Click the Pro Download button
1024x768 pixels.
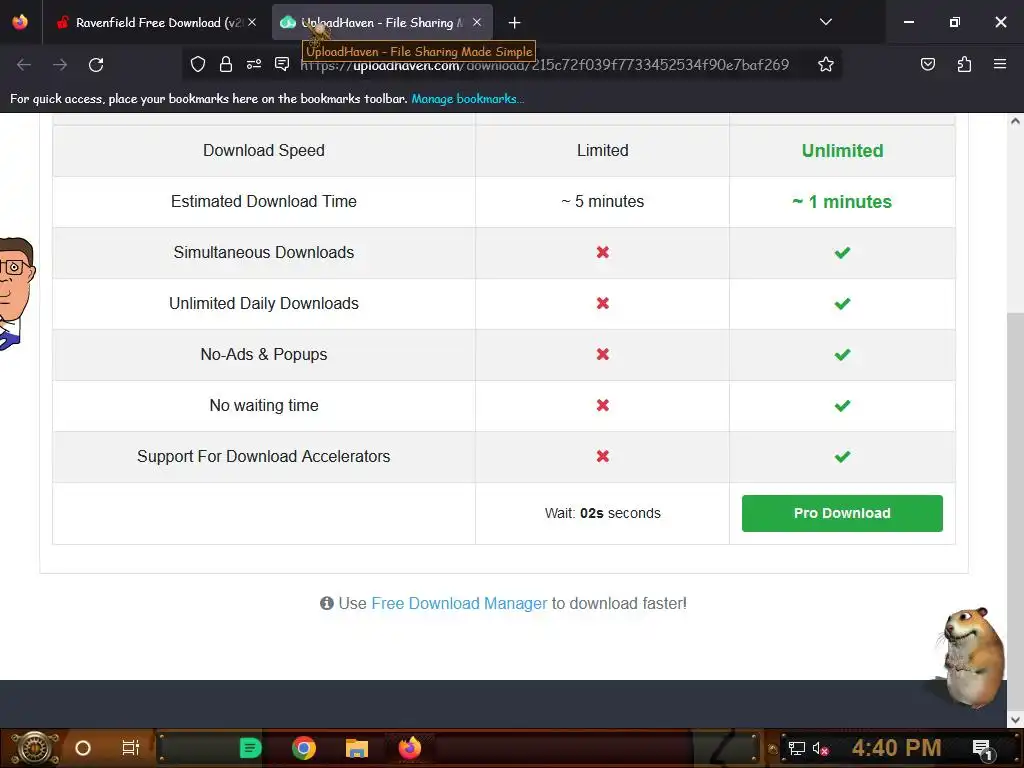[x=842, y=513]
